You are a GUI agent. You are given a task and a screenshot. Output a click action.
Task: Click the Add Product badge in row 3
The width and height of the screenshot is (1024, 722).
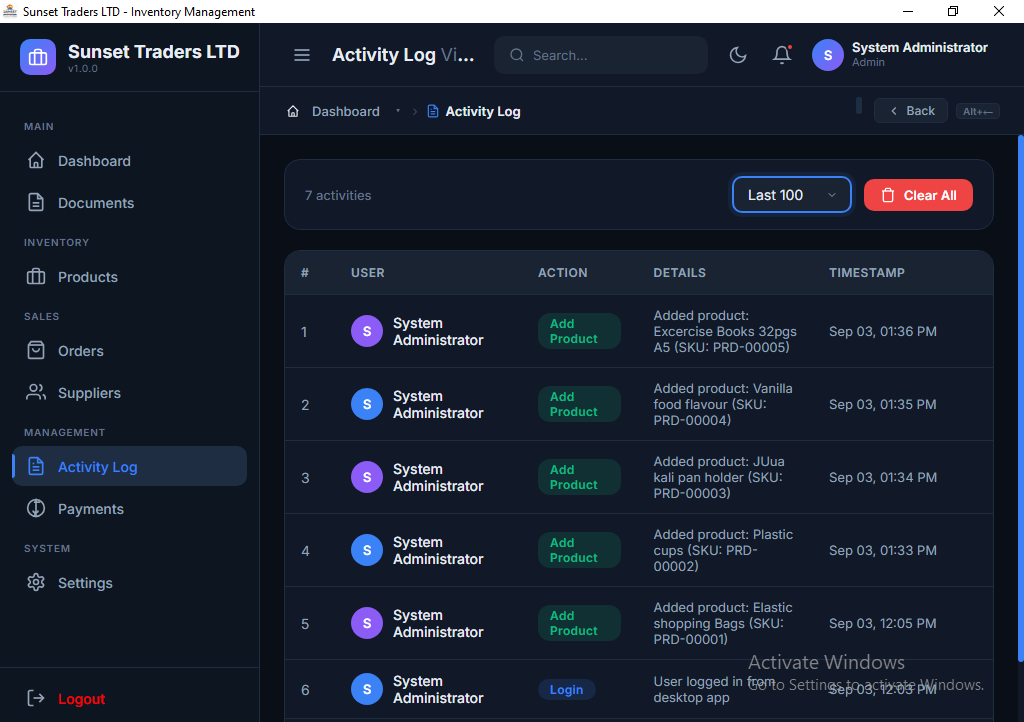click(579, 477)
